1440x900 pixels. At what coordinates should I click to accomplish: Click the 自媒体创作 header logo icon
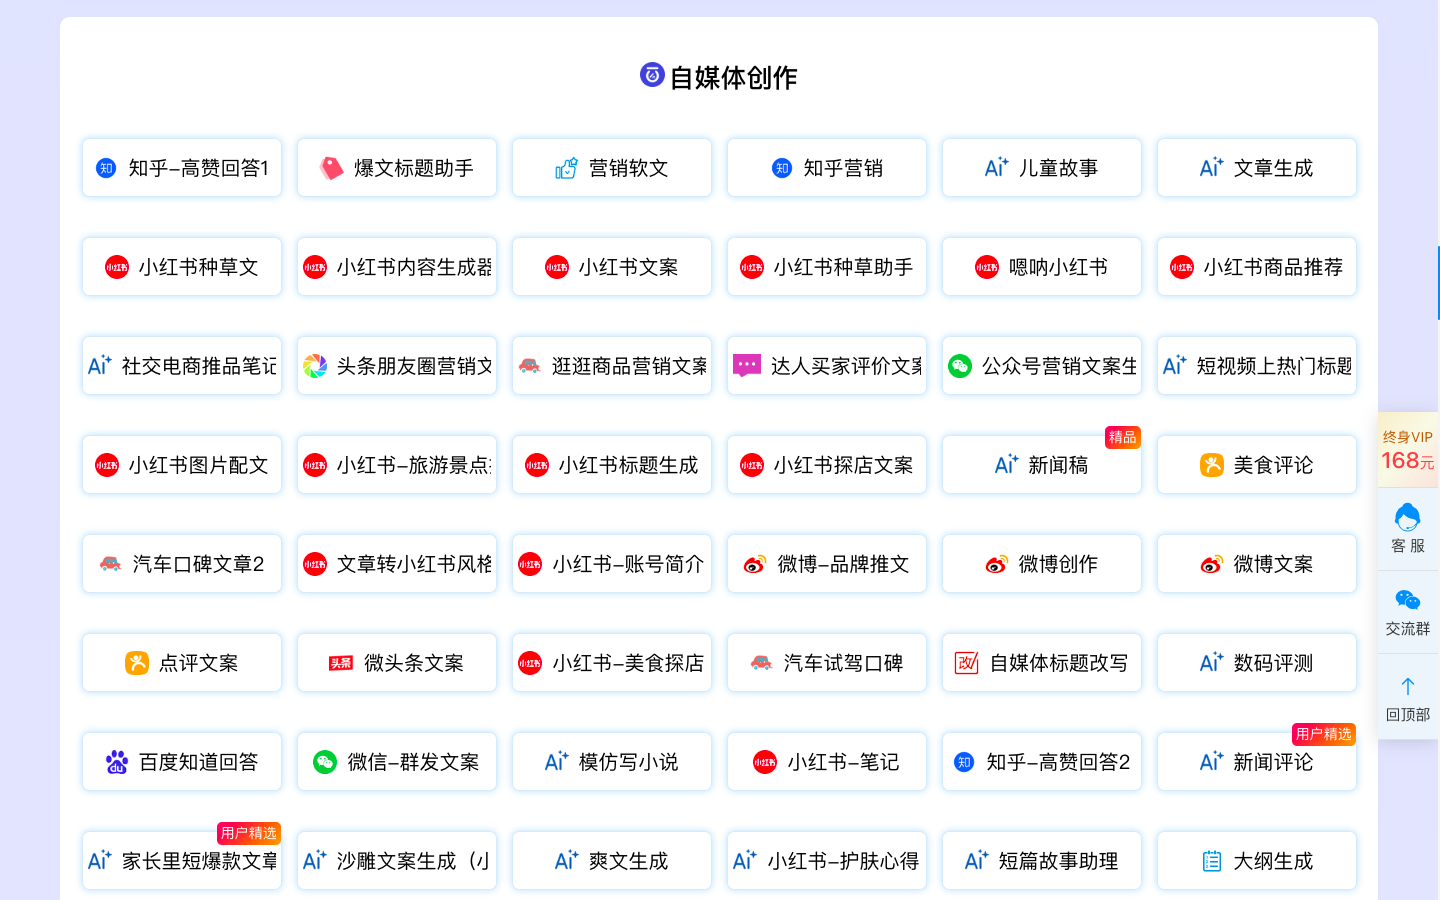pyautogui.click(x=650, y=74)
